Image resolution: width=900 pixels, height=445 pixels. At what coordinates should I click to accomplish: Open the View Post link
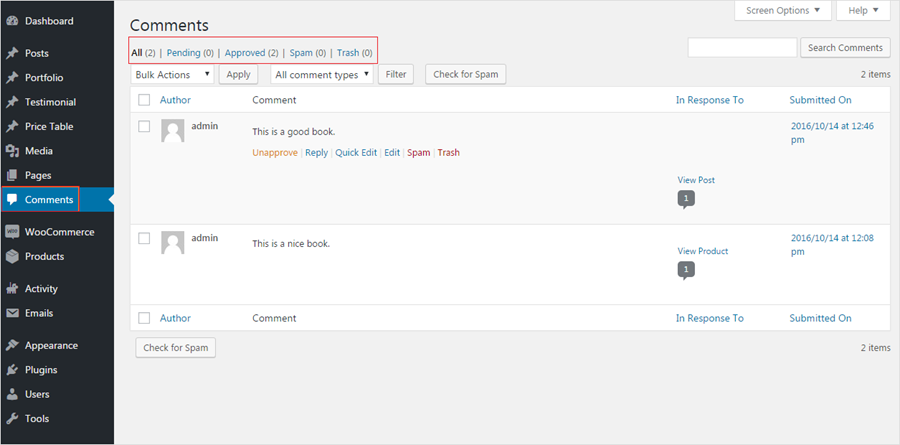pos(696,180)
